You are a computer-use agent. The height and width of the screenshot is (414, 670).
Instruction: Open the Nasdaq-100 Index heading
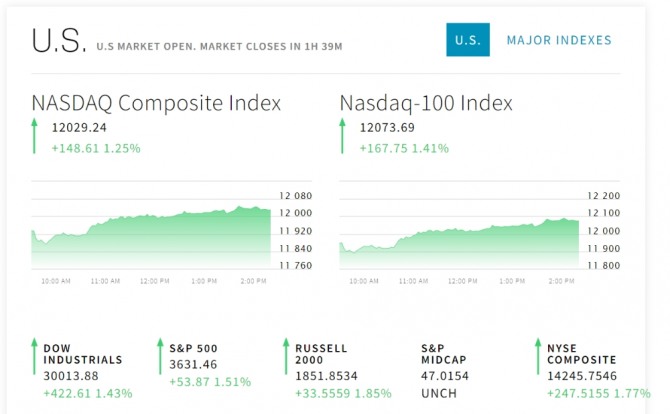426,103
